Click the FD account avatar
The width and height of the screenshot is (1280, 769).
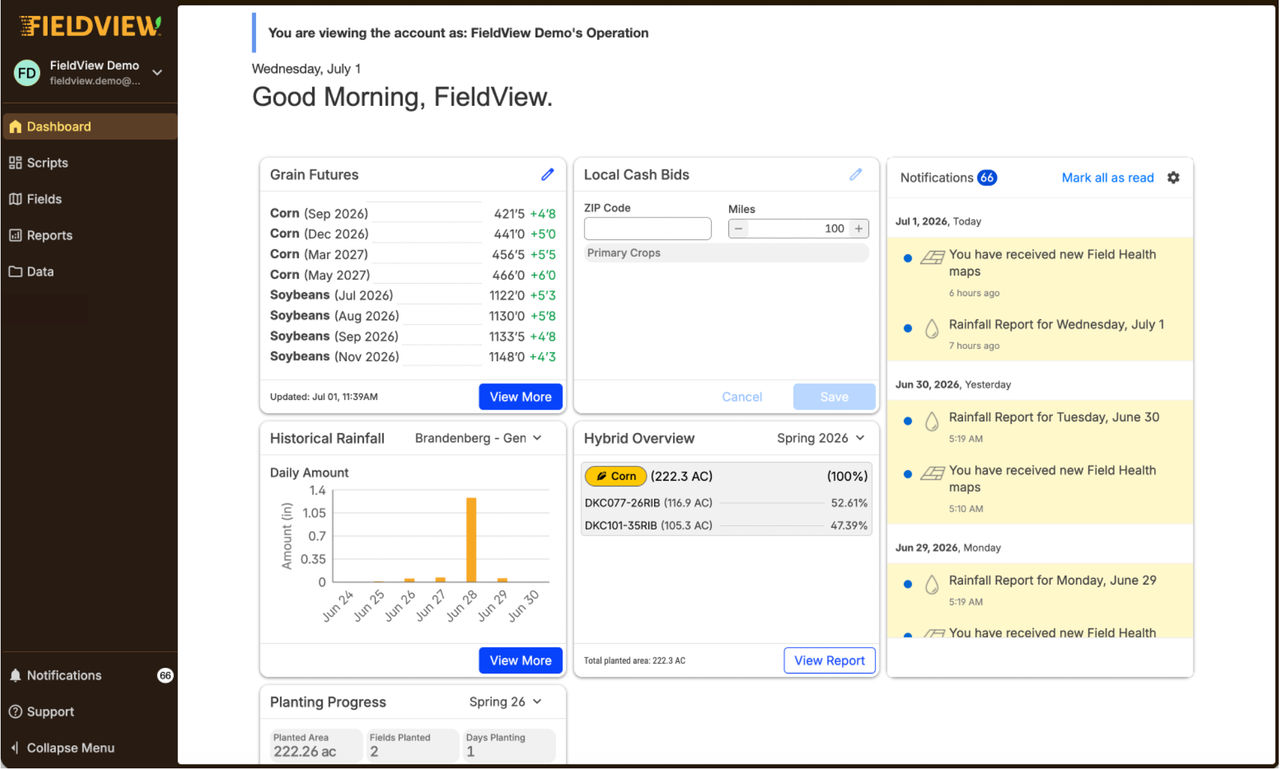(x=27, y=72)
